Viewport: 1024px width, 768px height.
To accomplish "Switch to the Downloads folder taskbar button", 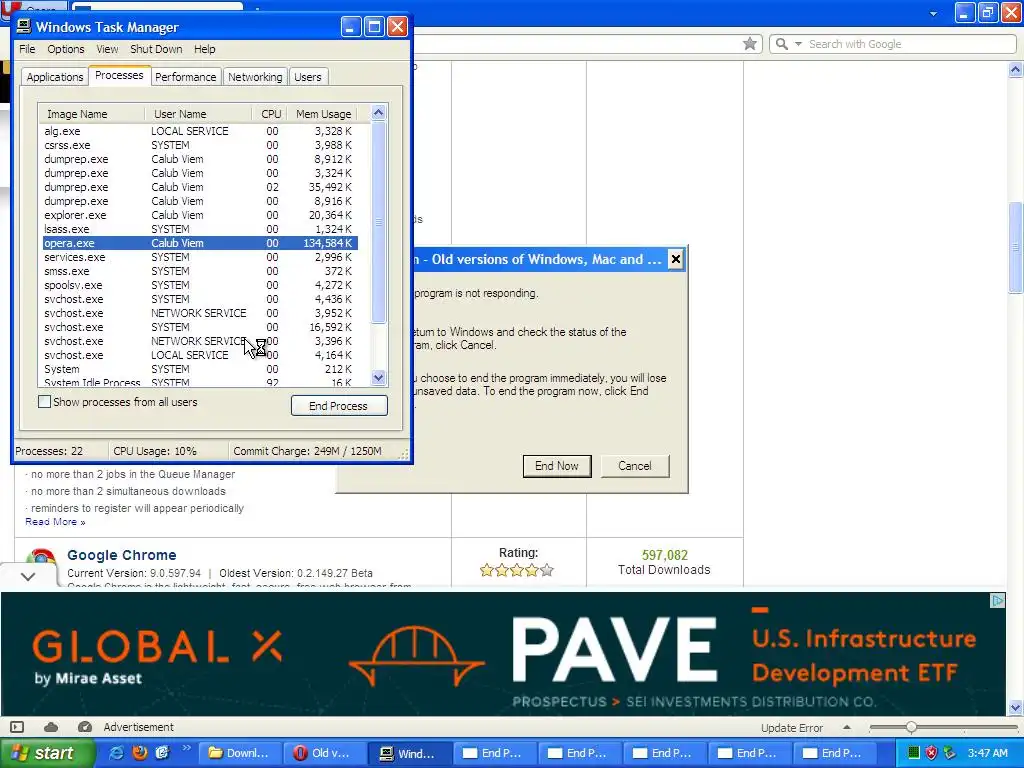I will click(x=240, y=753).
